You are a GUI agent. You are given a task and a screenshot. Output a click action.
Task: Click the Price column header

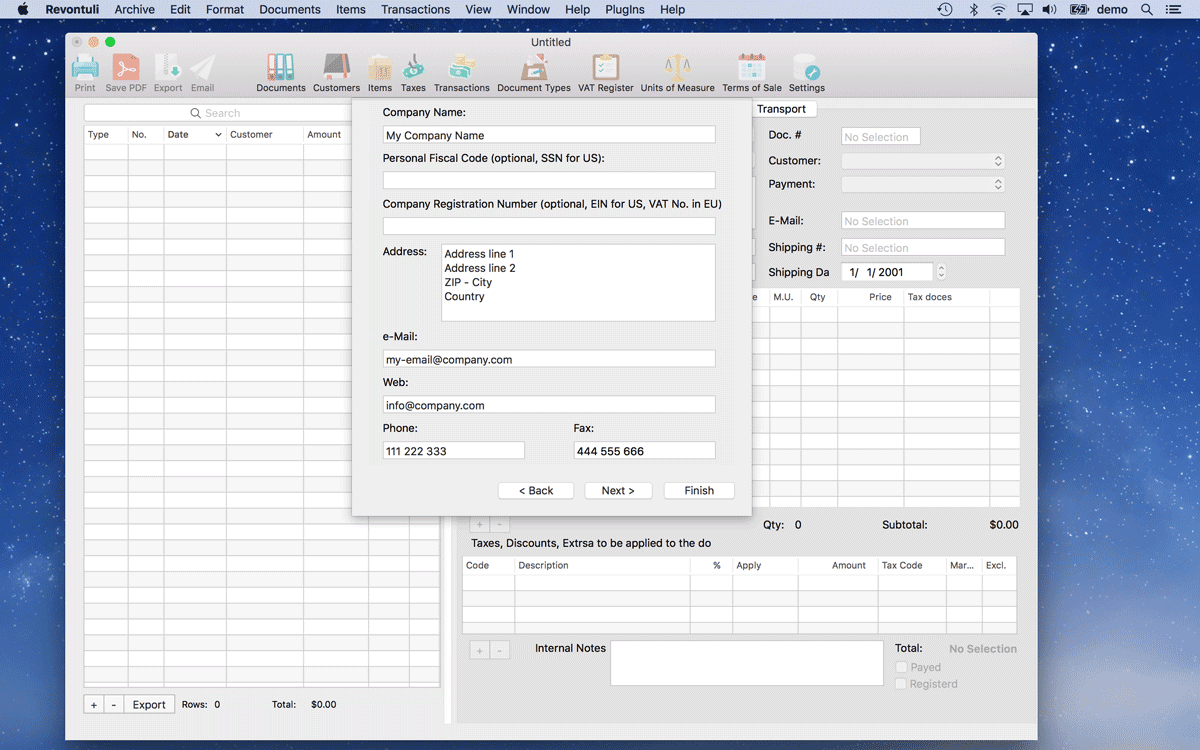tap(871, 297)
